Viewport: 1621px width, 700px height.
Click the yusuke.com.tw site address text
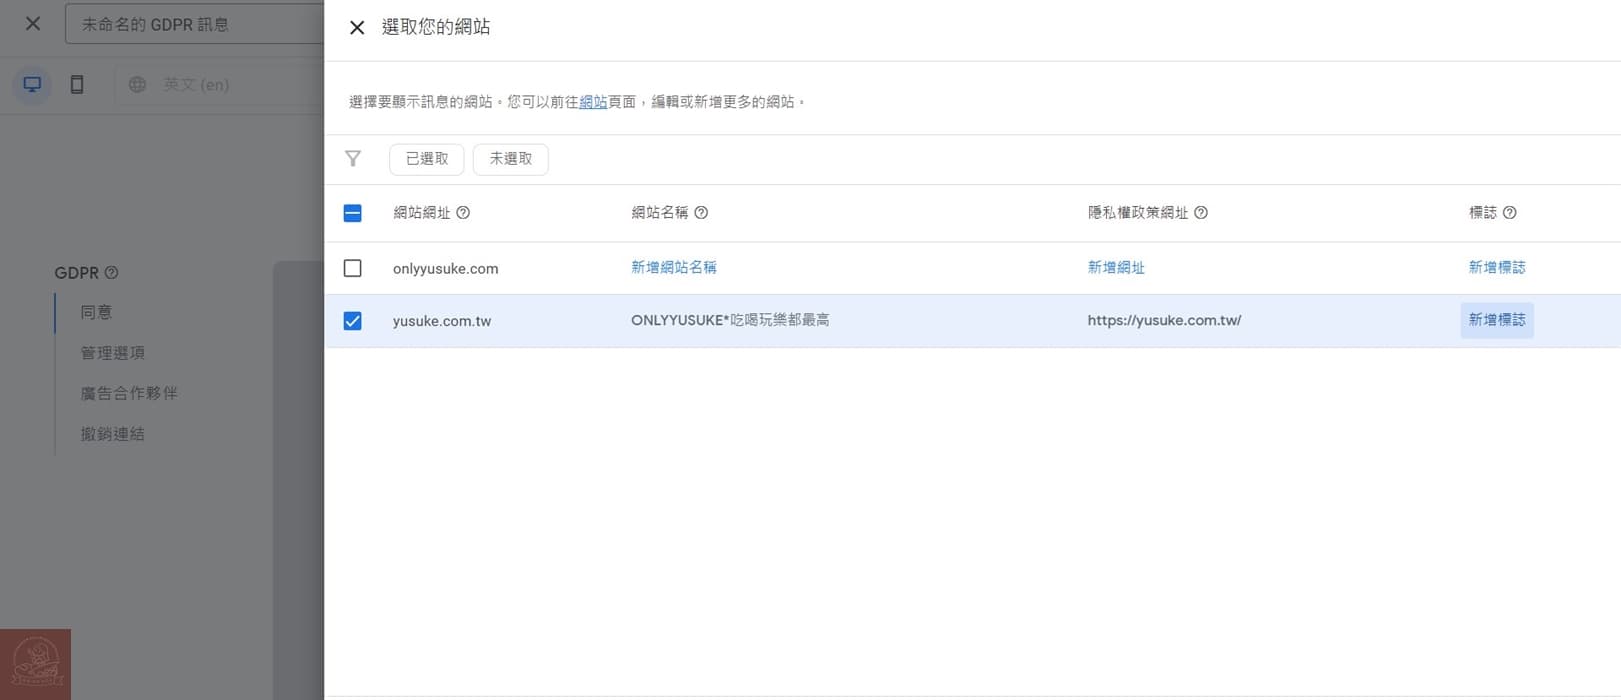[442, 321]
